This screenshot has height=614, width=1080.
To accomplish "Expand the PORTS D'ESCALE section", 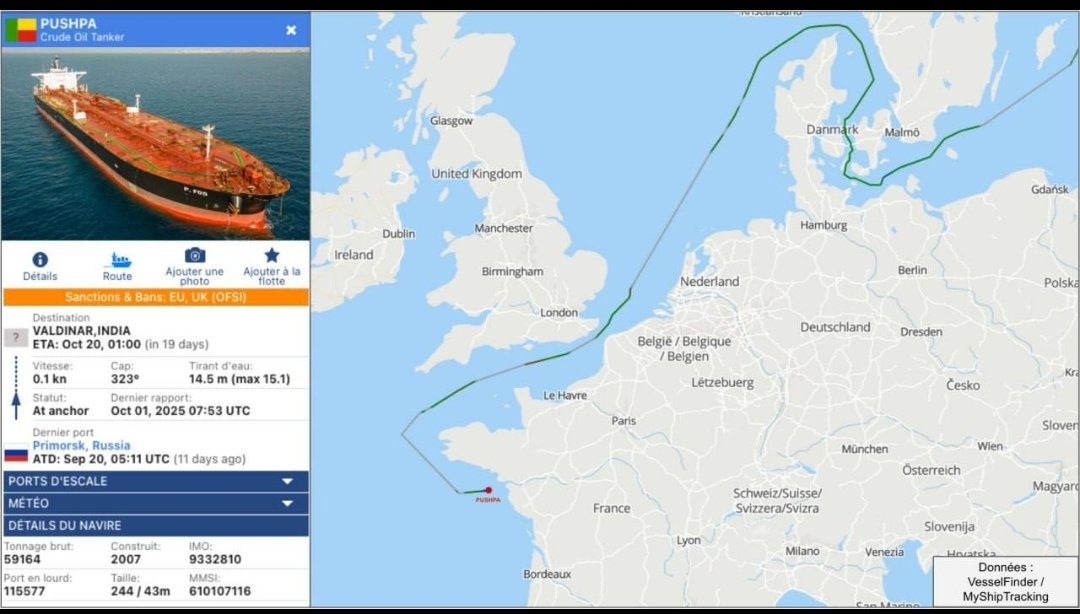I will (x=156, y=481).
